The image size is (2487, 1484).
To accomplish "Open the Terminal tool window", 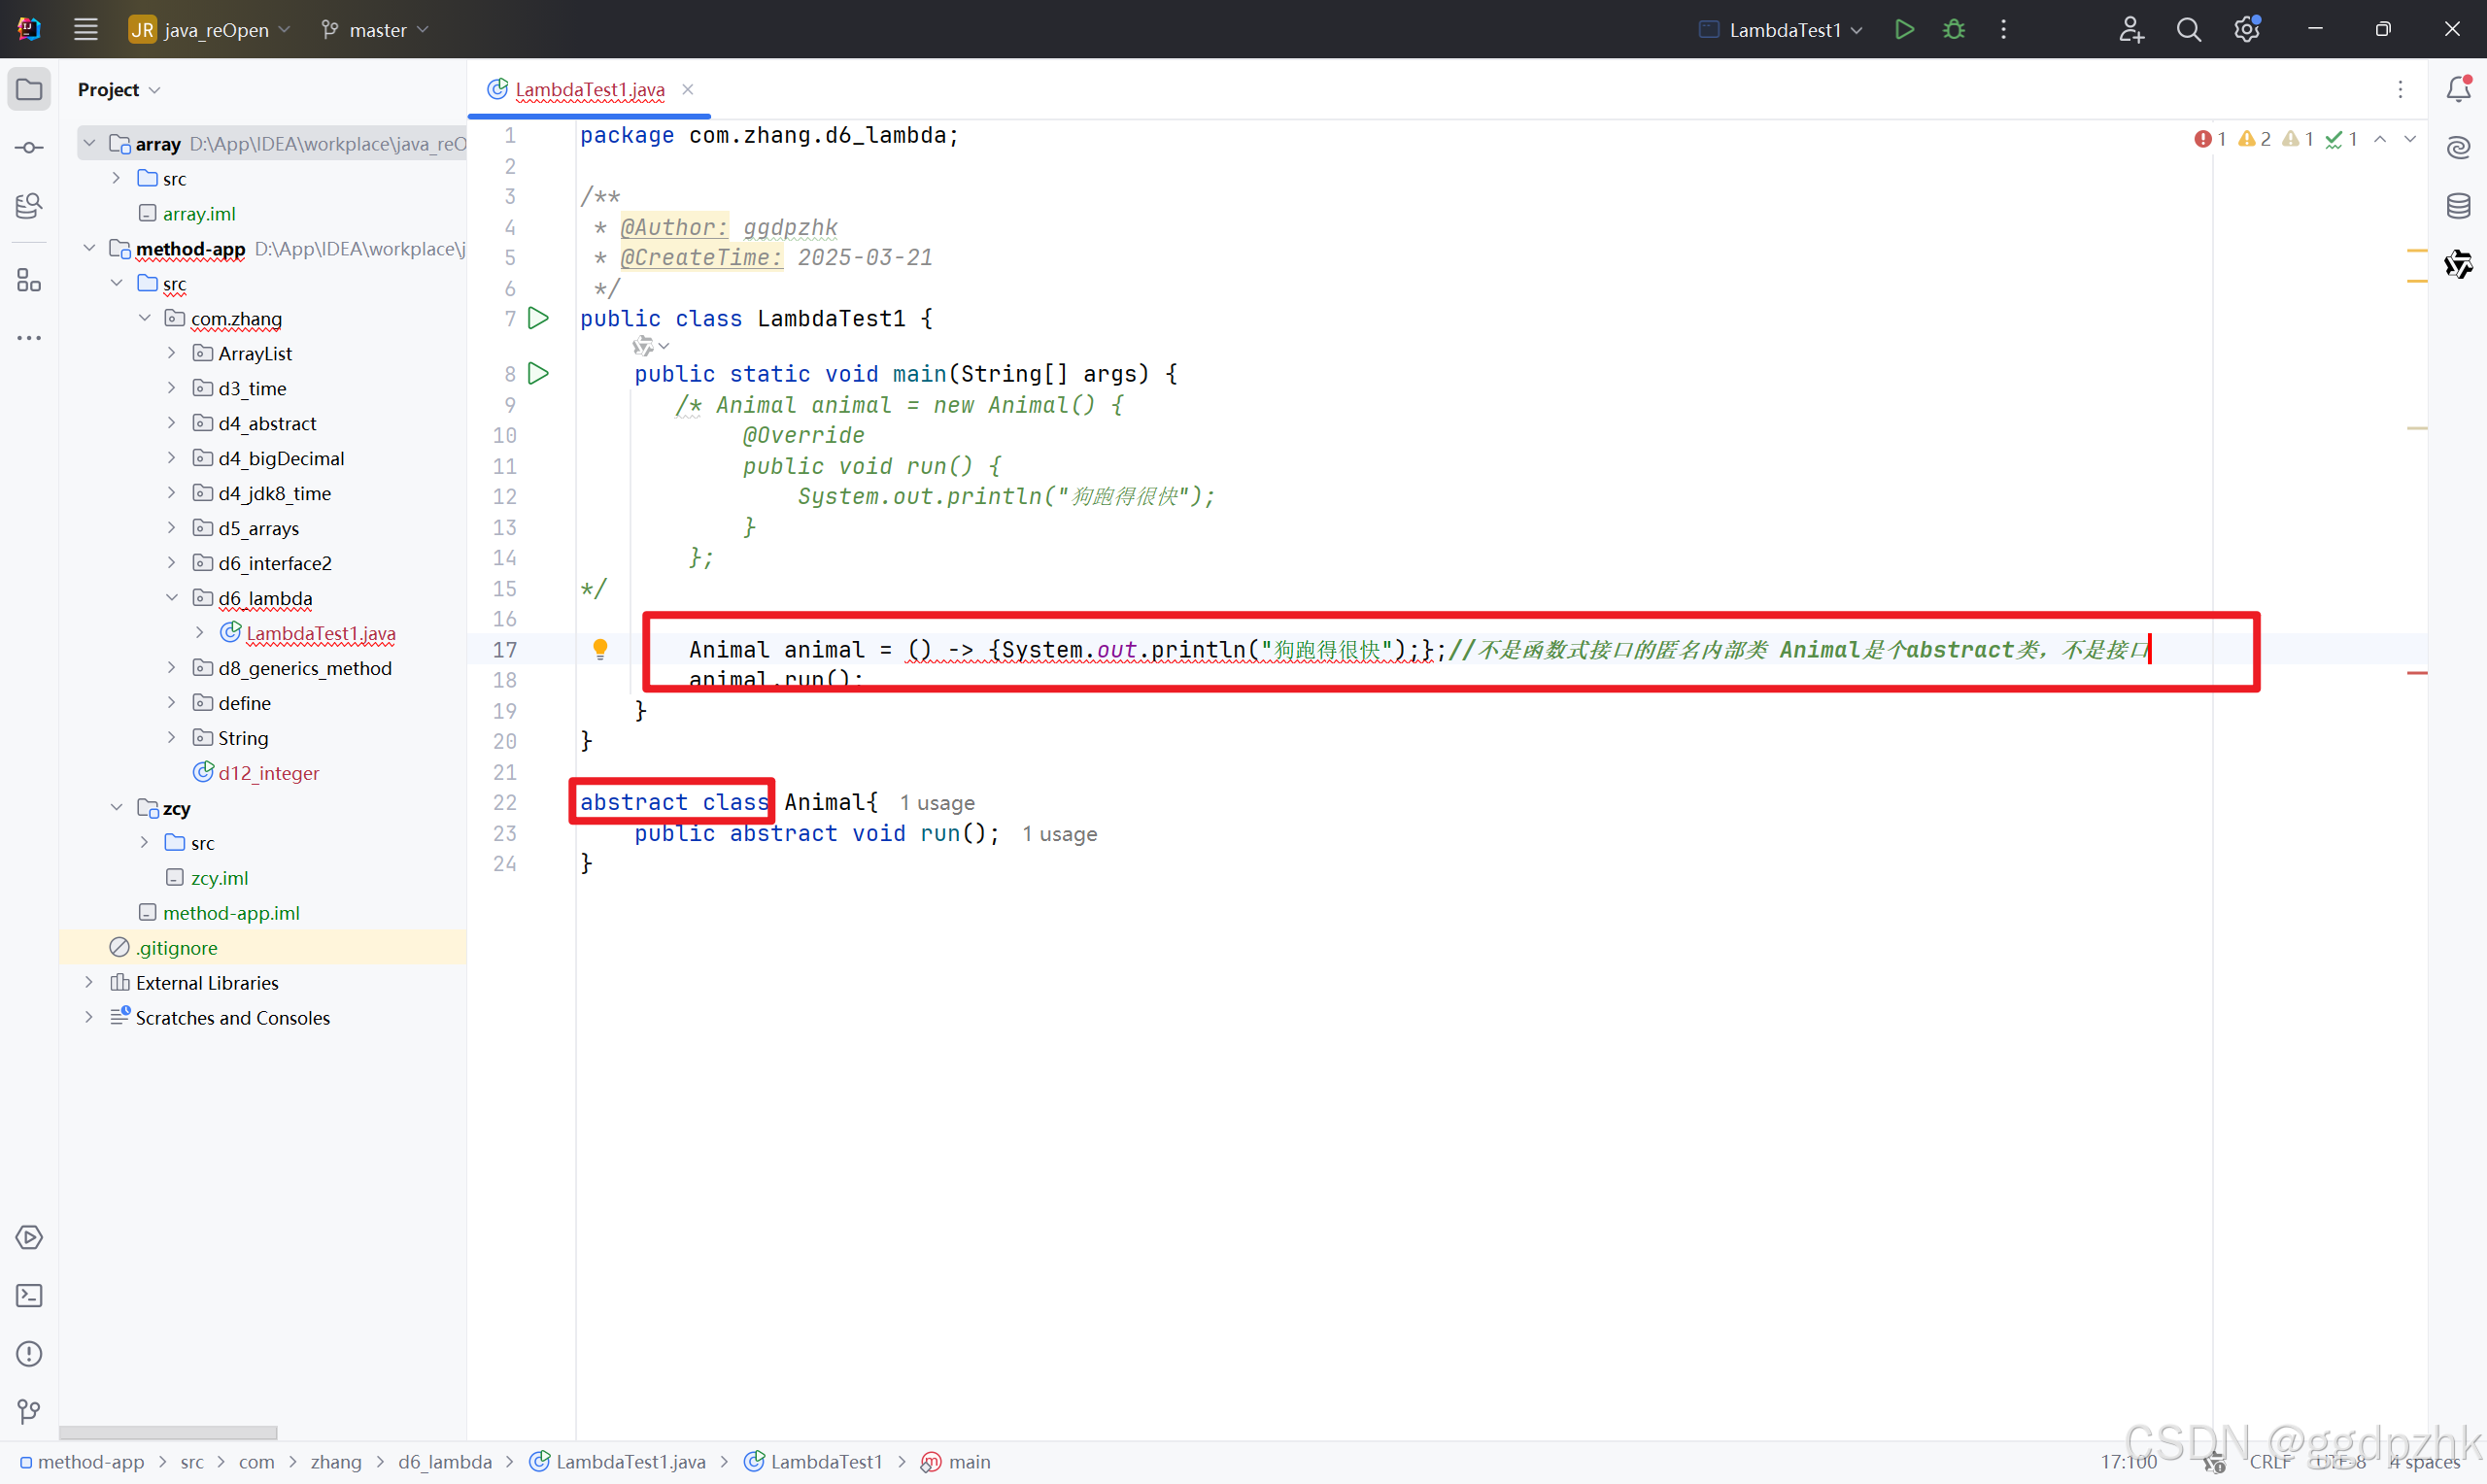I will (x=29, y=1296).
